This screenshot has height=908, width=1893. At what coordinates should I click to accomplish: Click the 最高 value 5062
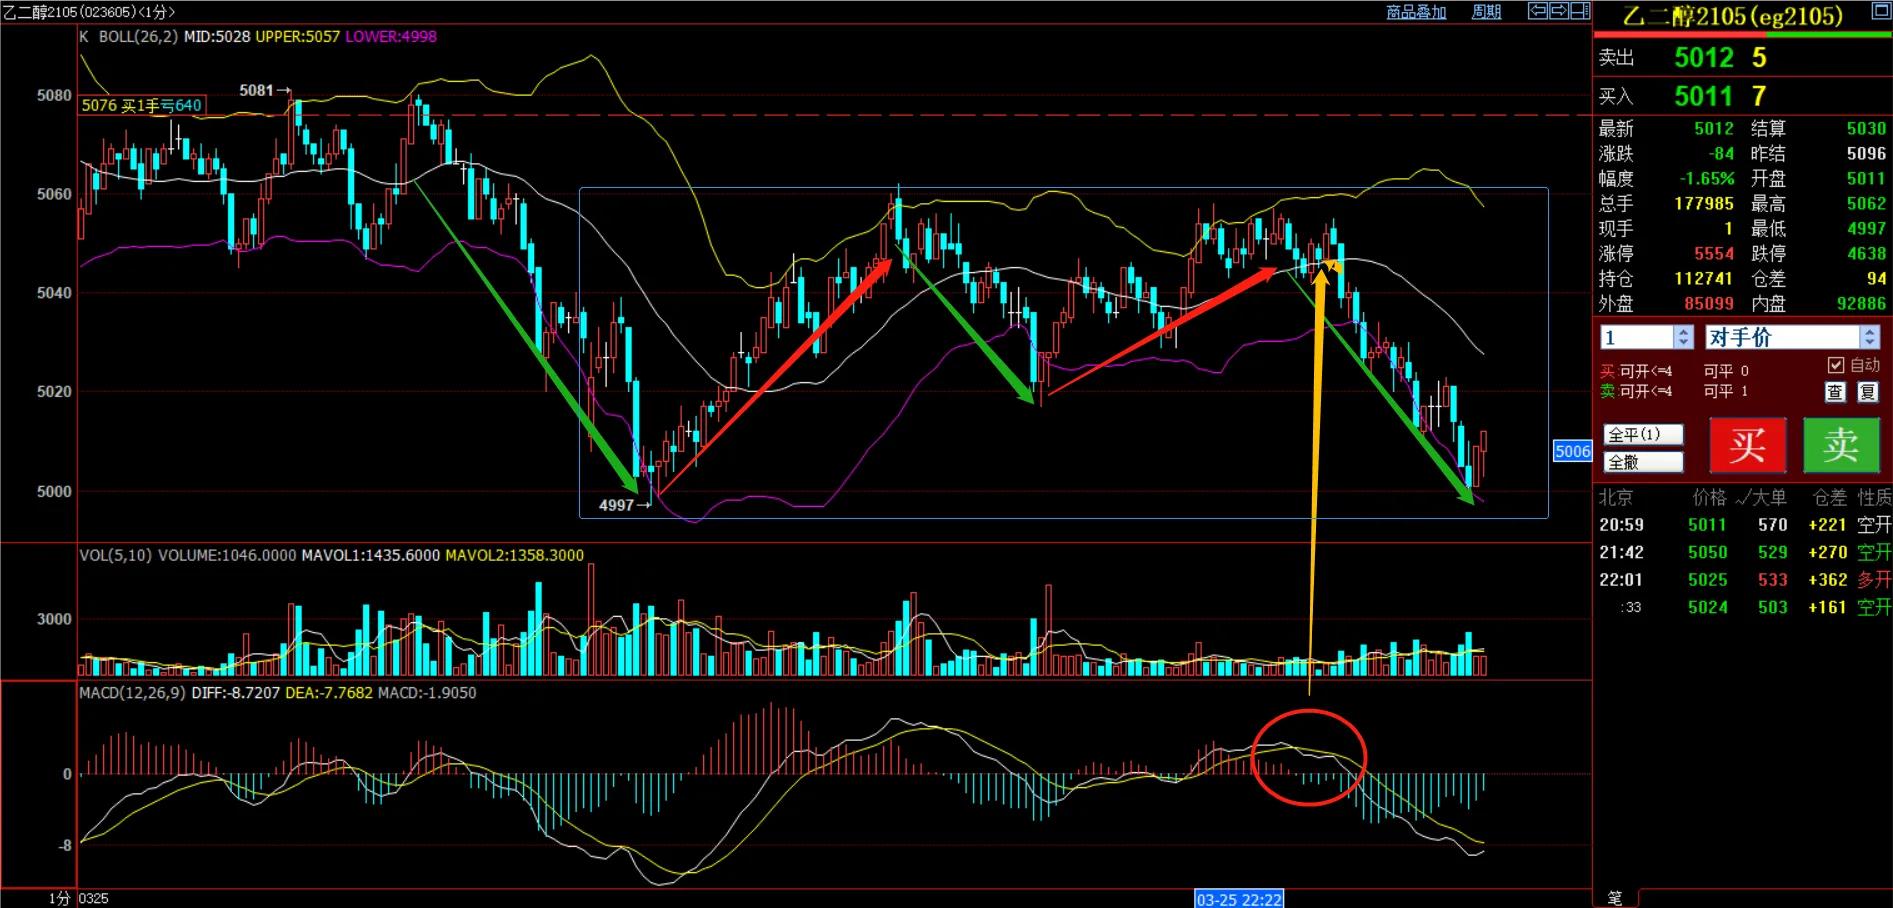click(1866, 204)
